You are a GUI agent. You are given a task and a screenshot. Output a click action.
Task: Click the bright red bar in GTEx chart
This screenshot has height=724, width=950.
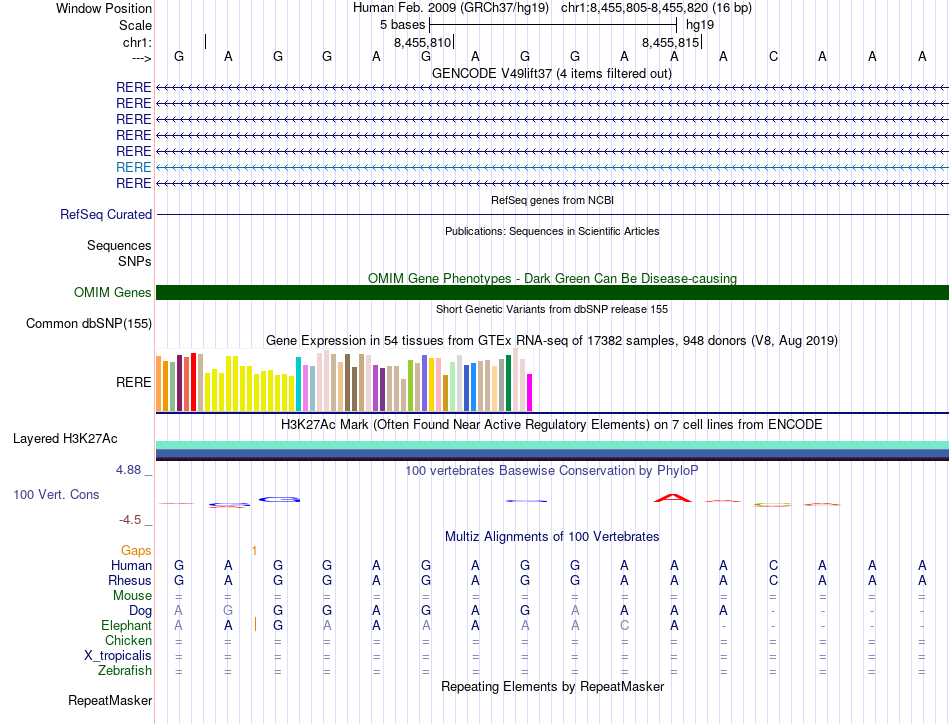193,382
